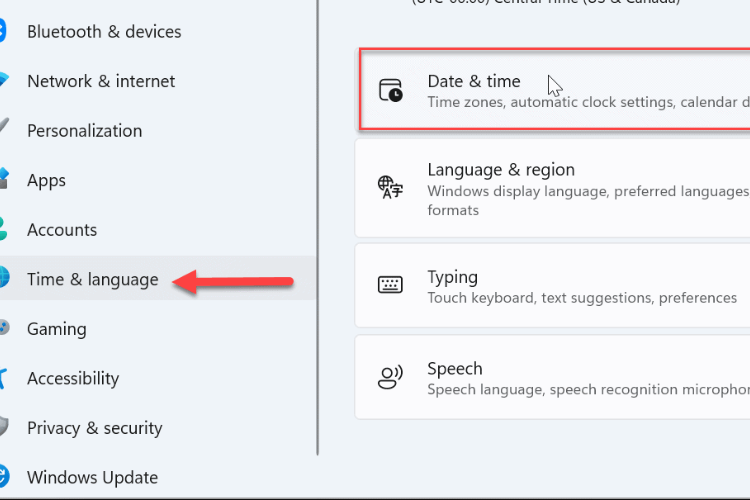Click the Speech microphone person icon
Viewport: 750px width, 500px height.
[390, 377]
